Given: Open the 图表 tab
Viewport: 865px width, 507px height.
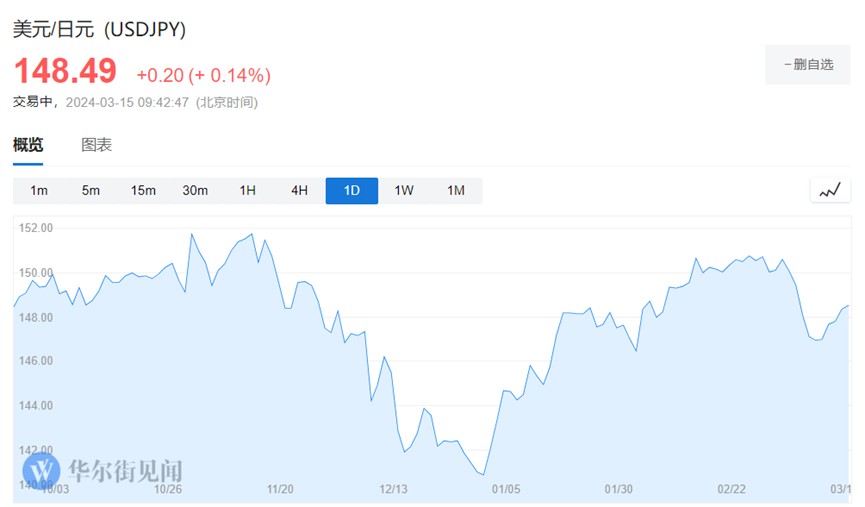Looking at the screenshot, I should coord(96,145).
